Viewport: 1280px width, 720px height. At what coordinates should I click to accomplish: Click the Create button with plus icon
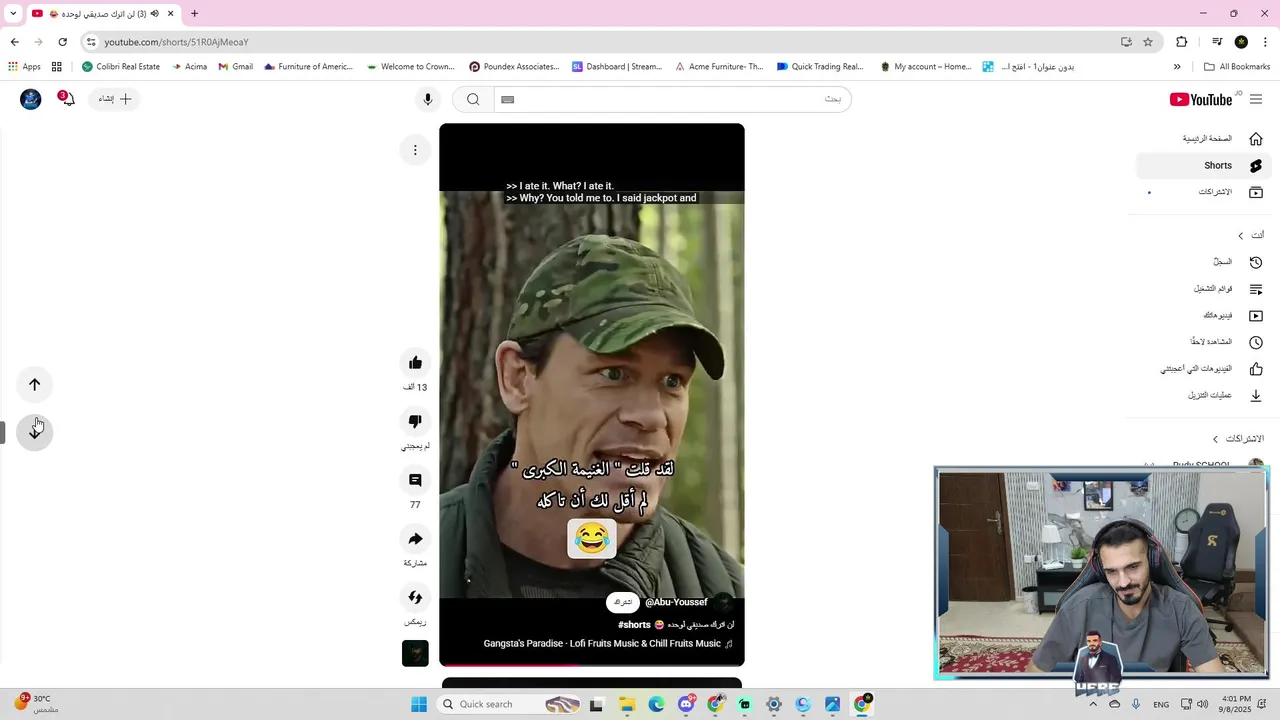point(115,99)
